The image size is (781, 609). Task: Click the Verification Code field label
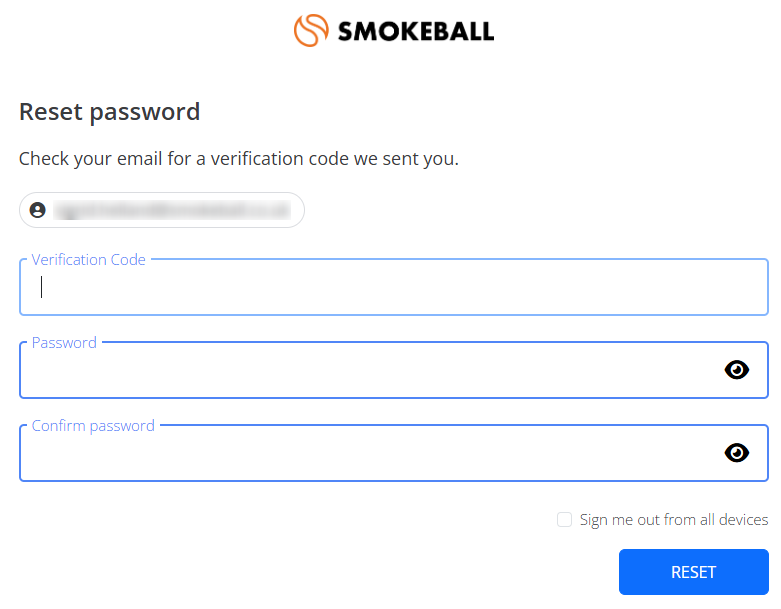point(89,259)
